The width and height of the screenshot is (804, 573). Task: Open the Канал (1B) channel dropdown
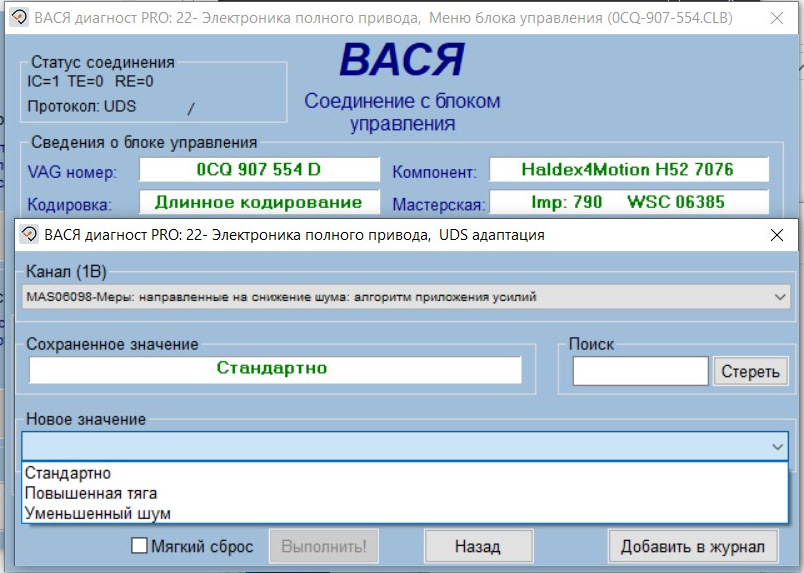click(406, 297)
